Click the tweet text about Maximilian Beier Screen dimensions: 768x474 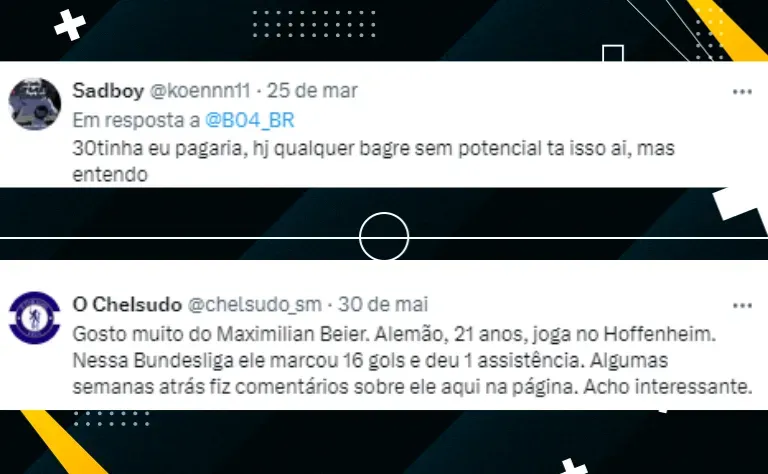tap(412, 360)
